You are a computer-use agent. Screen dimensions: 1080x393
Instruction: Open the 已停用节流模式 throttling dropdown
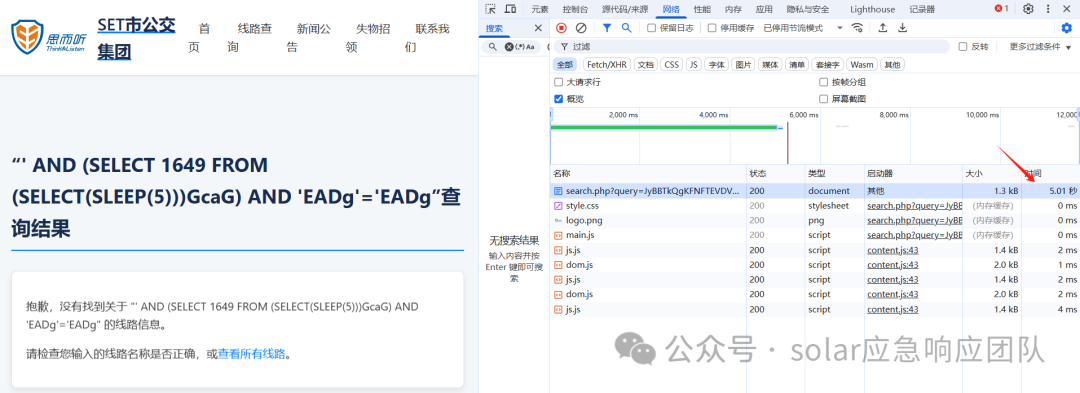[802, 28]
